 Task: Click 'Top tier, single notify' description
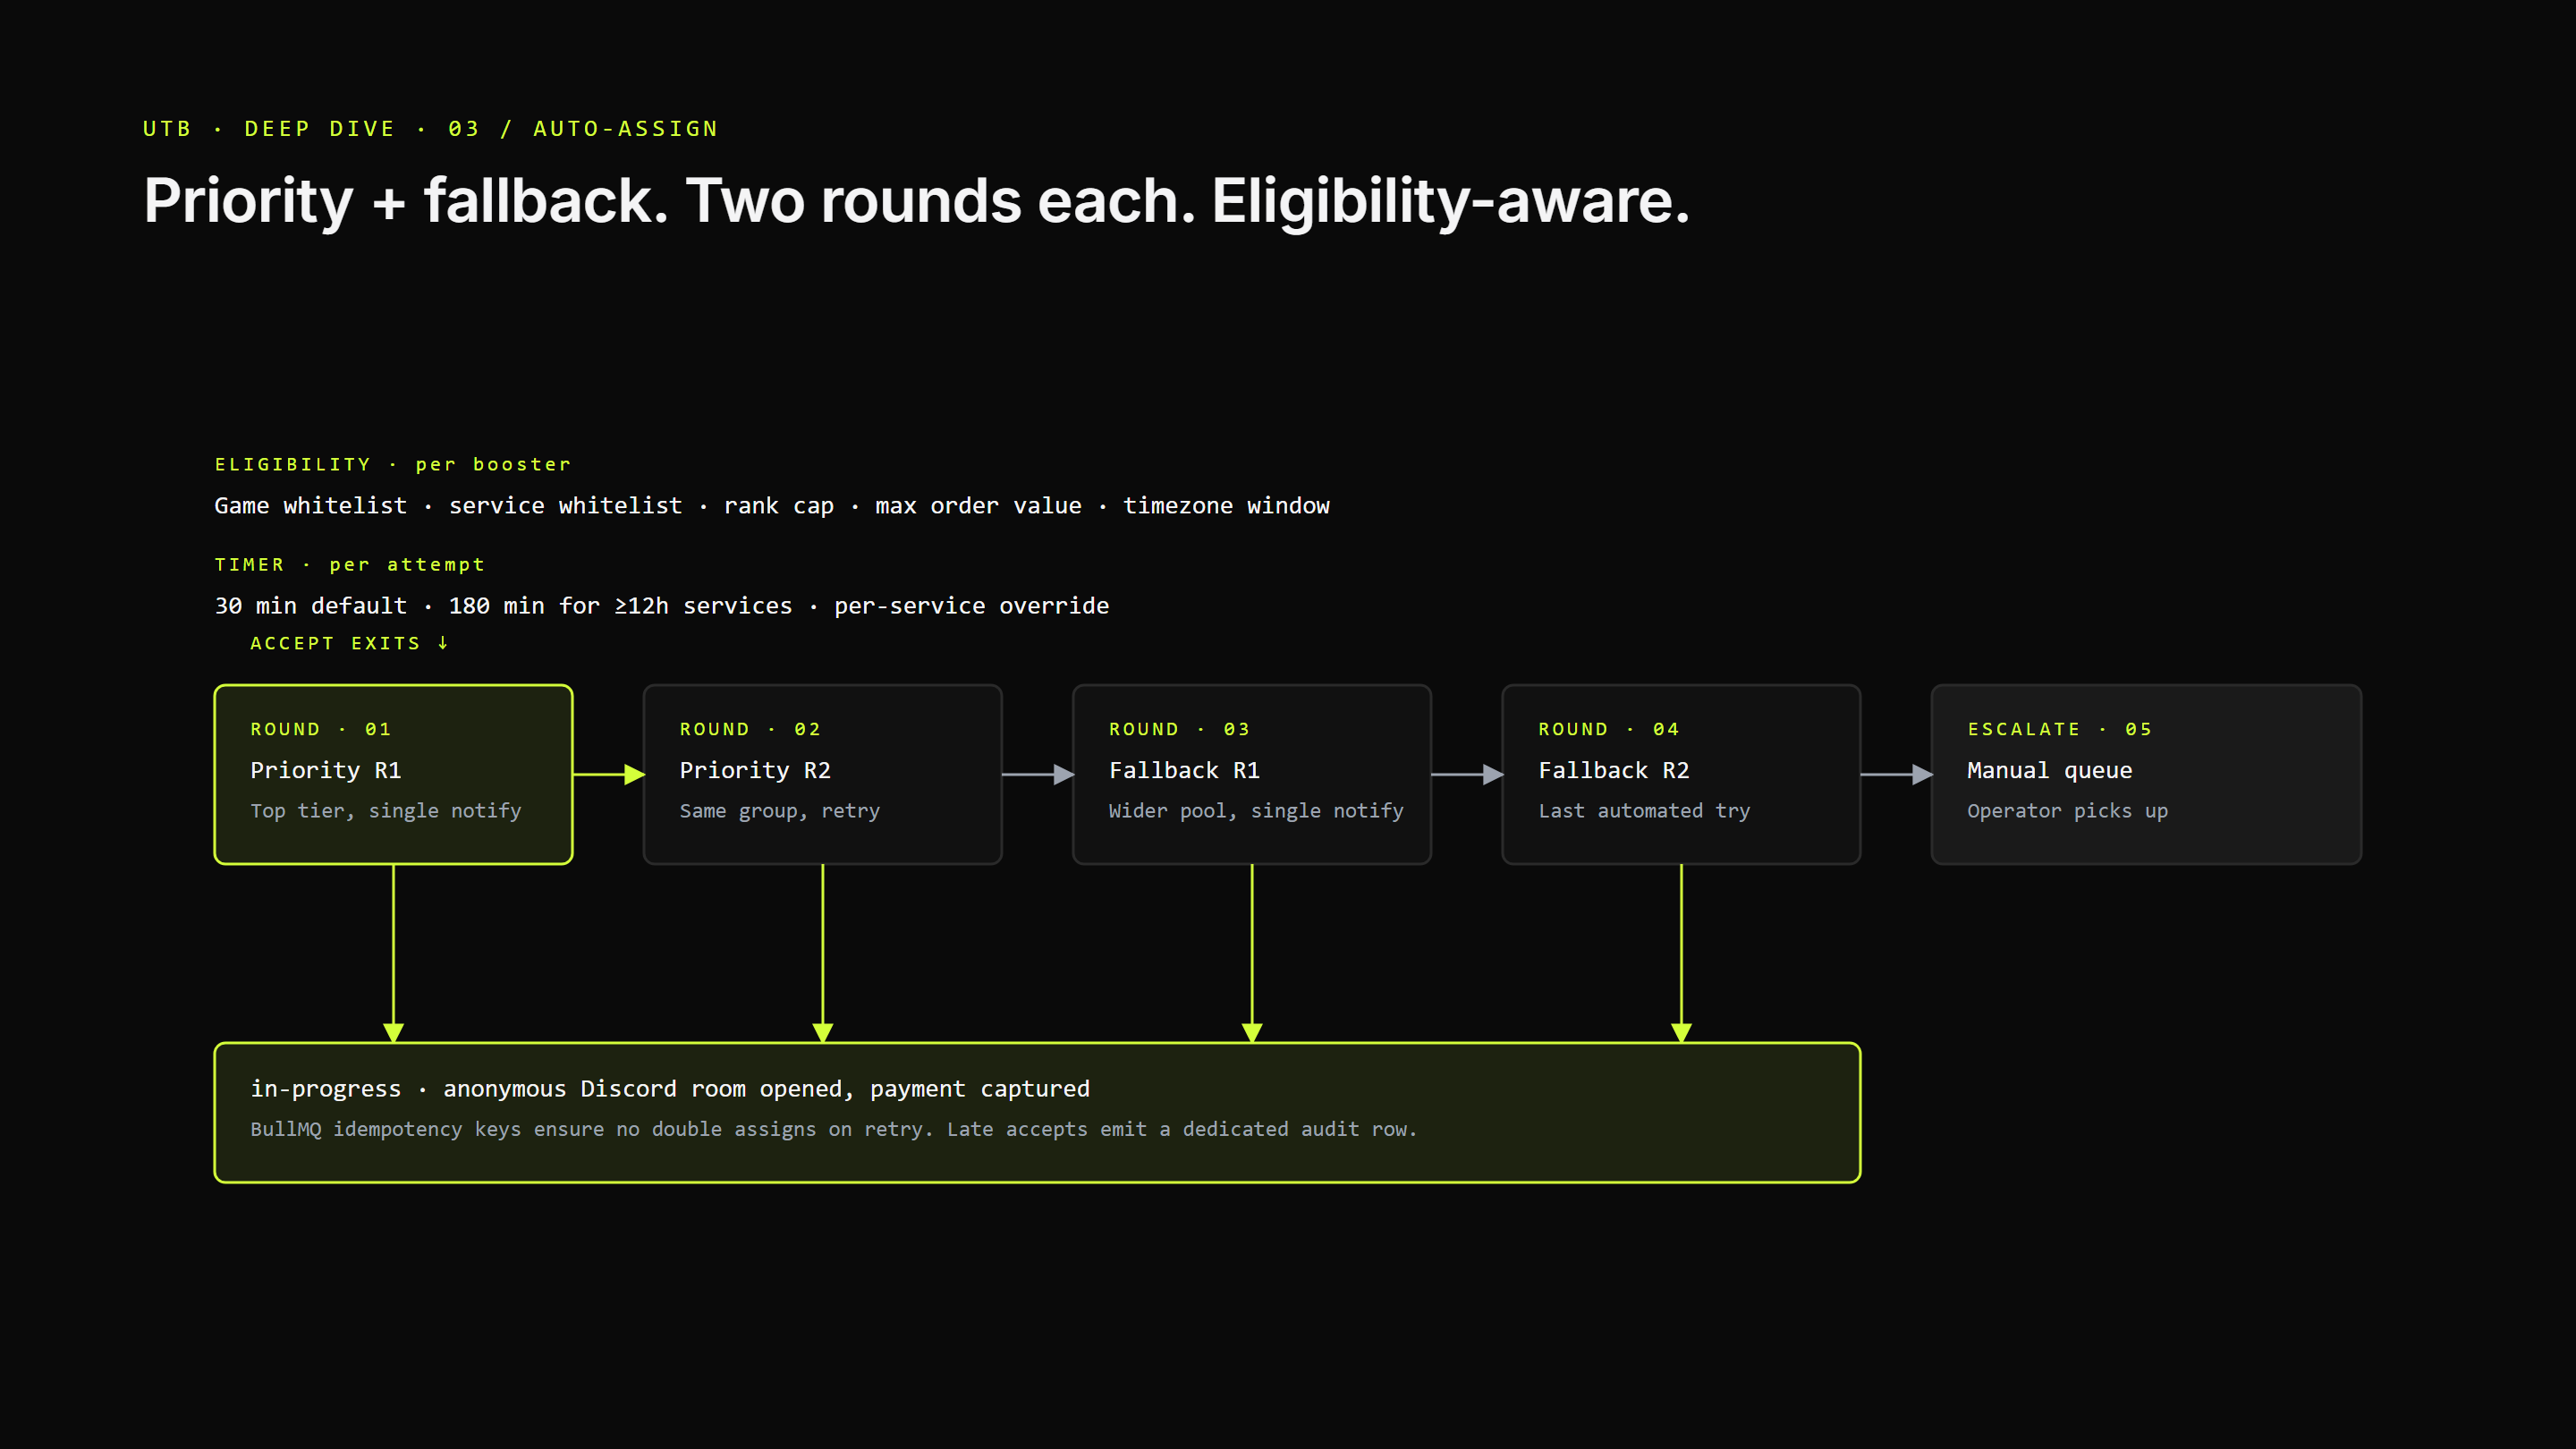[386, 811]
